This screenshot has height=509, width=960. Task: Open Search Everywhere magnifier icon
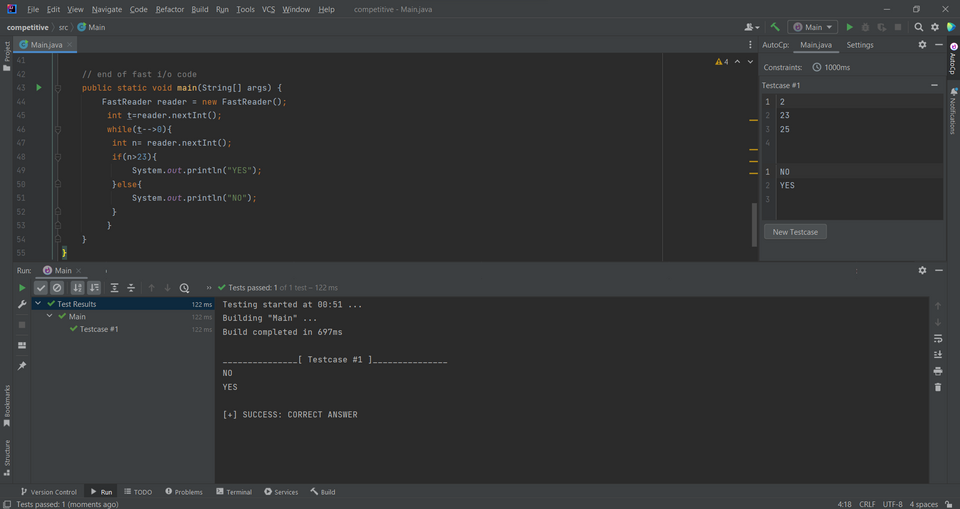(x=919, y=27)
